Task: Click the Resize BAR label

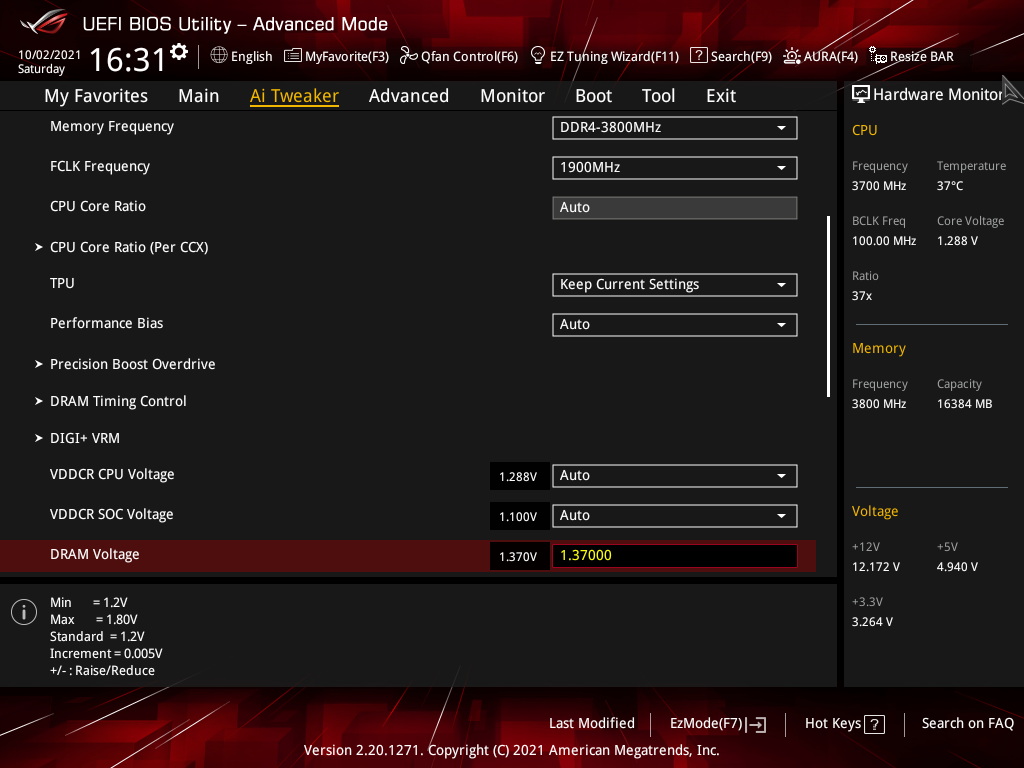Action: pyautogui.click(x=921, y=57)
